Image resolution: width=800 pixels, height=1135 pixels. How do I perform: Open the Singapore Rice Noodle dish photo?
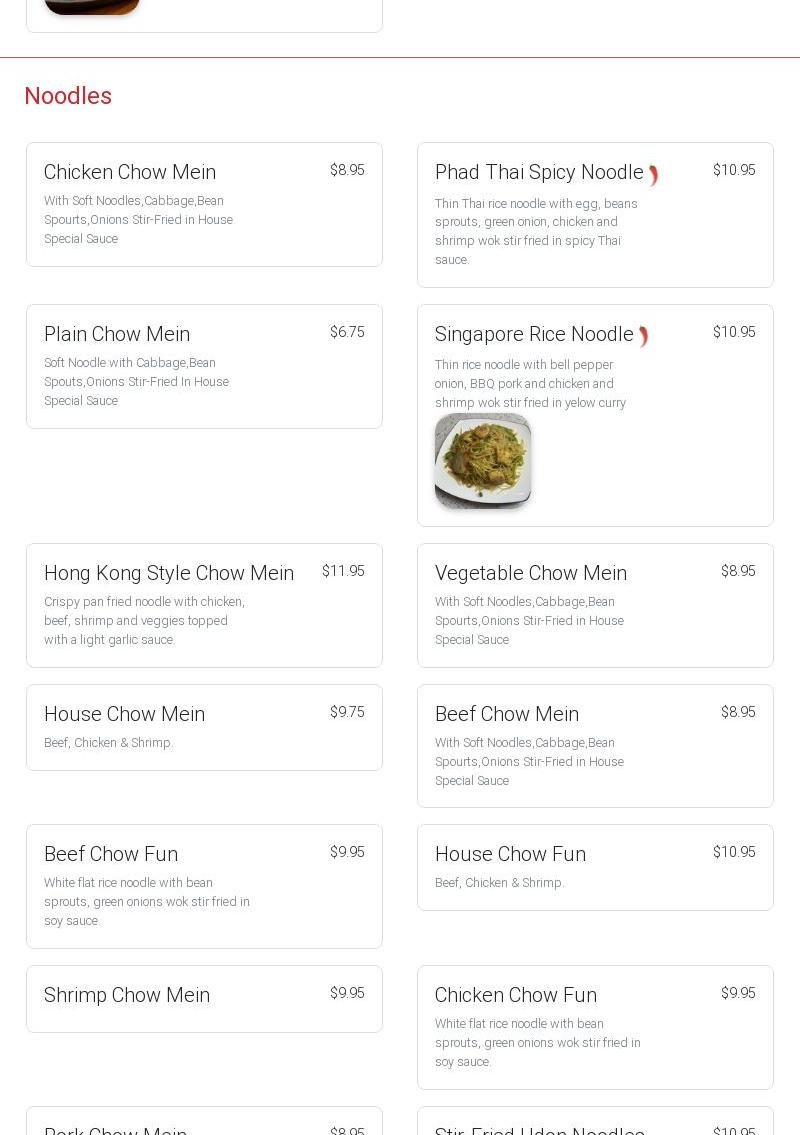[x=483, y=460]
